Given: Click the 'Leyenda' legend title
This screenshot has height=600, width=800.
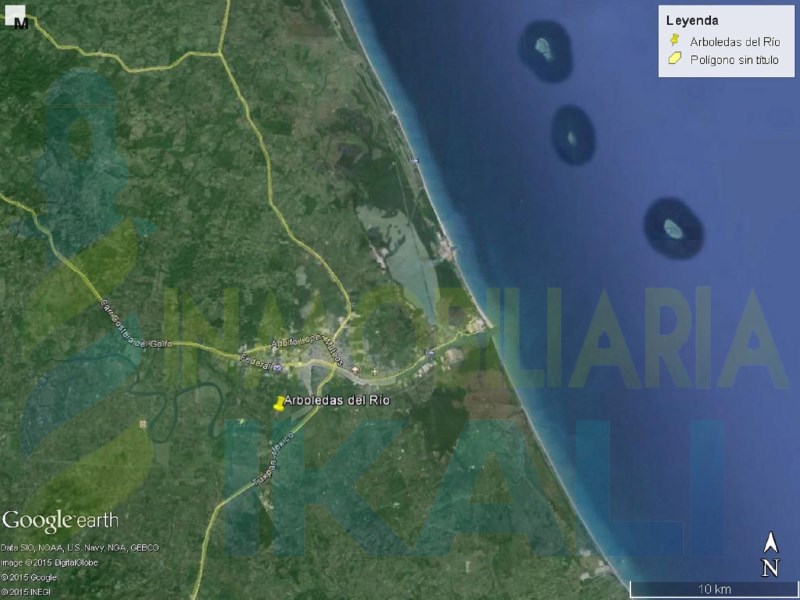Looking at the screenshot, I should point(692,20).
